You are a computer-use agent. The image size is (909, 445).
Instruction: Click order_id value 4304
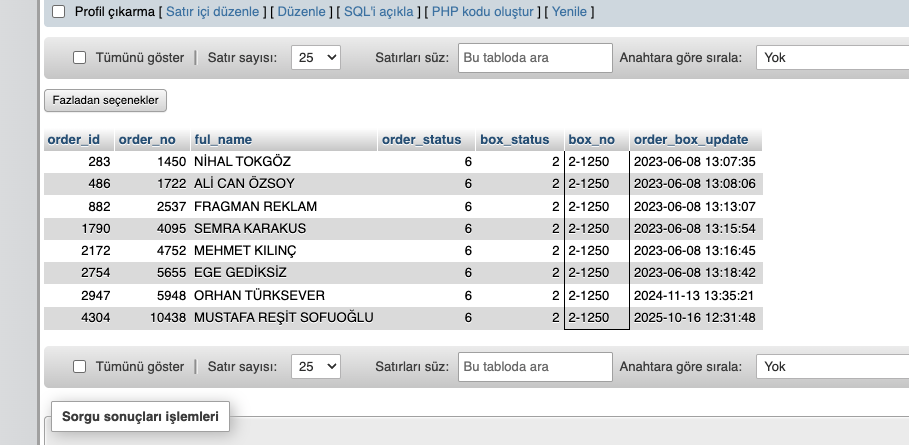coord(96,318)
